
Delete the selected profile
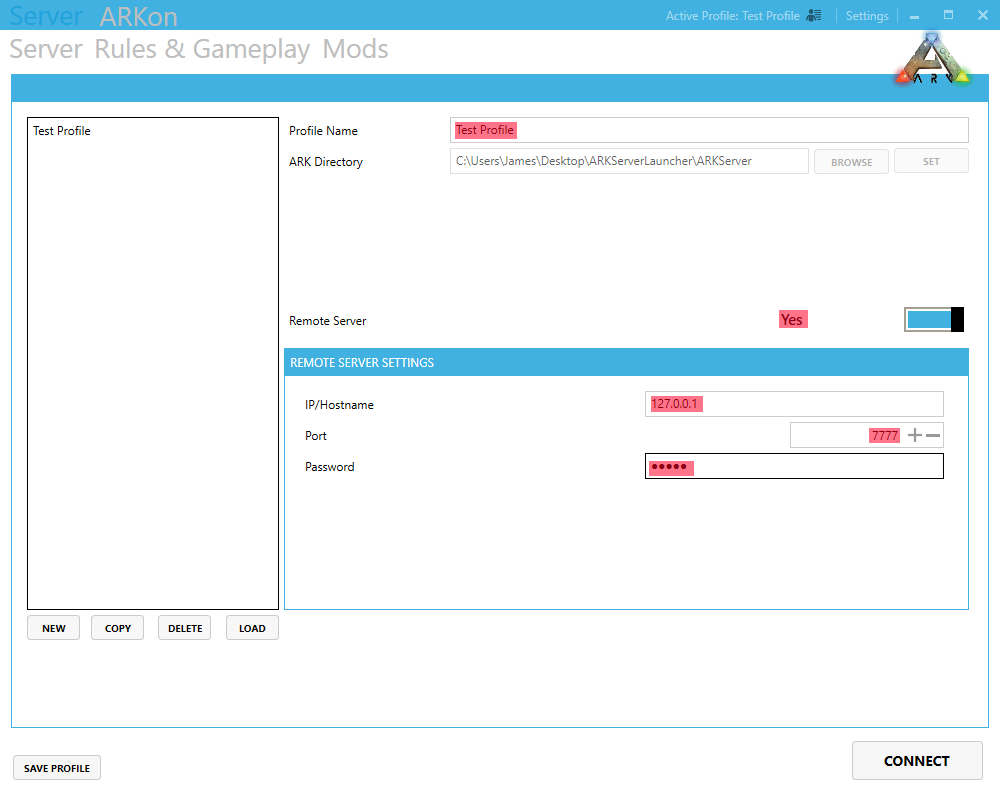coord(184,627)
